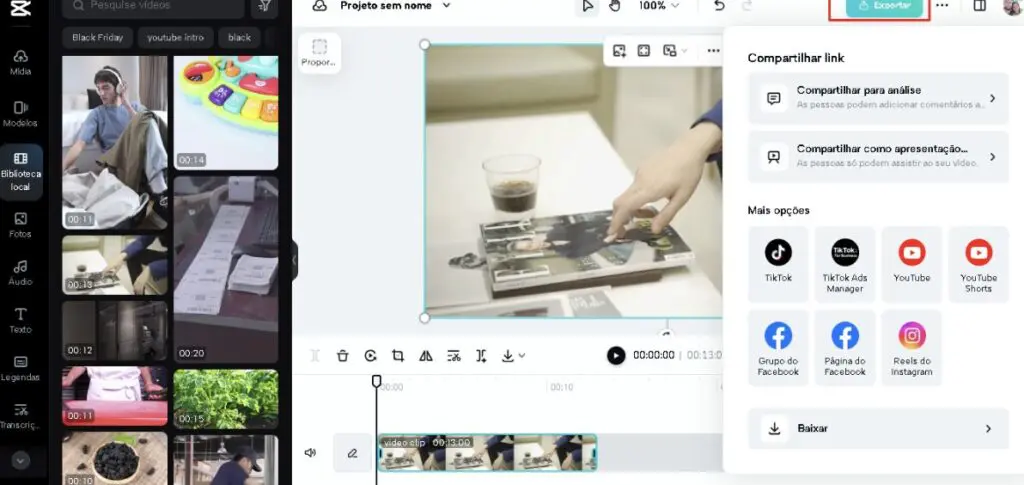Click the mirror flip tool icon
The width and height of the screenshot is (1024, 485).
click(426, 356)
